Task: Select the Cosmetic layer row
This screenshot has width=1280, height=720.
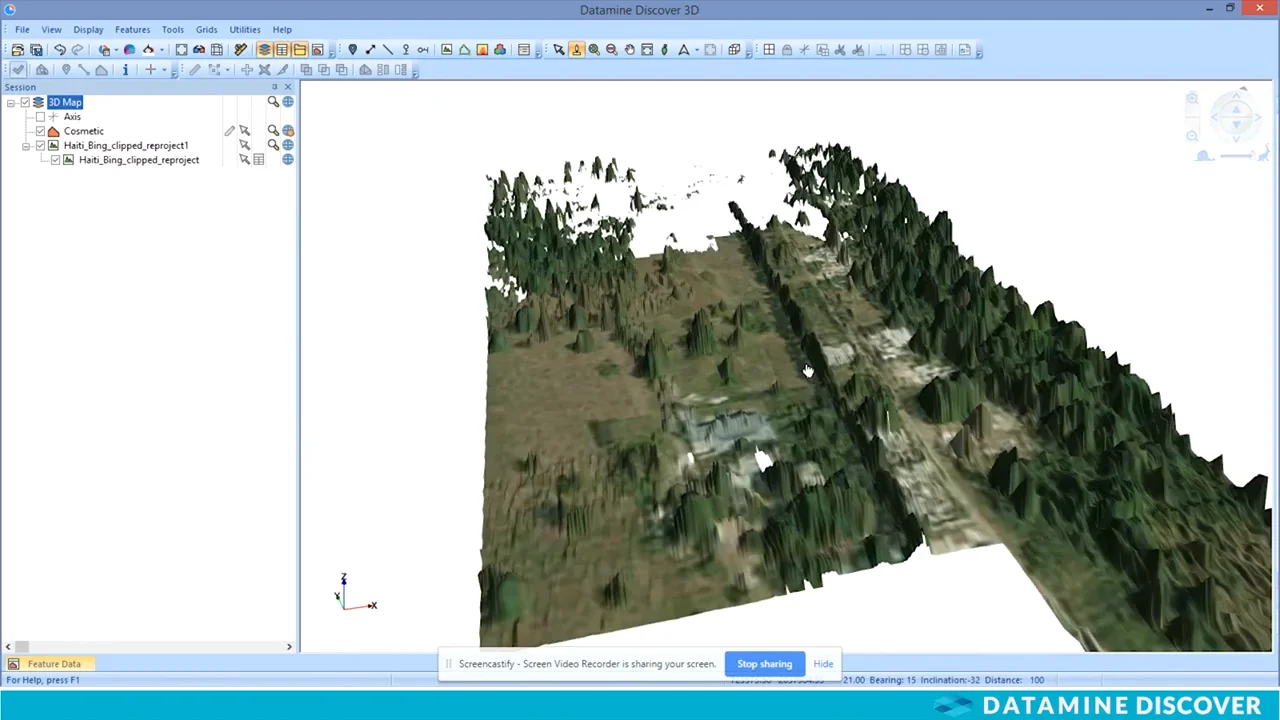Action: [x=84, y=131]
